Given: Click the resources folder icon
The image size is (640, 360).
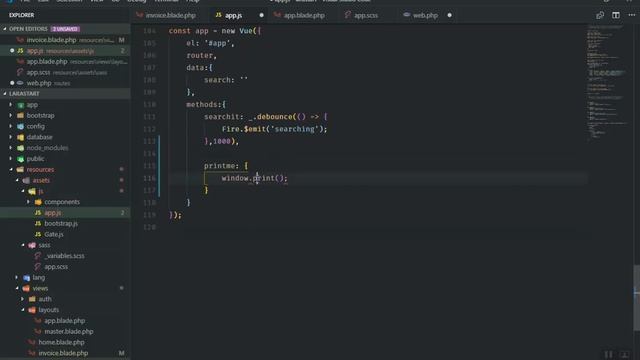Looking at the screenshot, I should coord(20,169).
